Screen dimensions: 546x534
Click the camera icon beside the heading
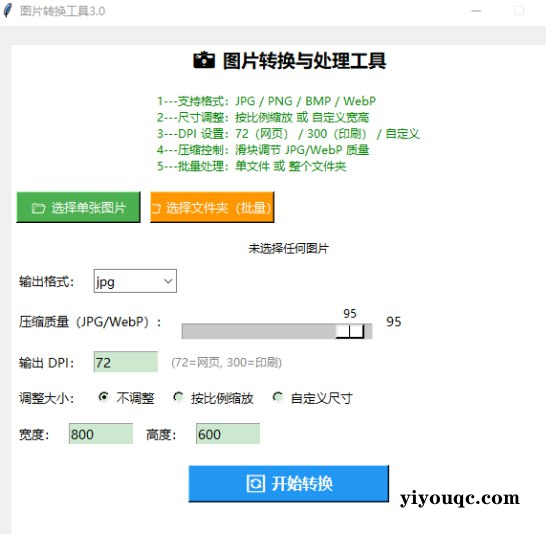204,61
